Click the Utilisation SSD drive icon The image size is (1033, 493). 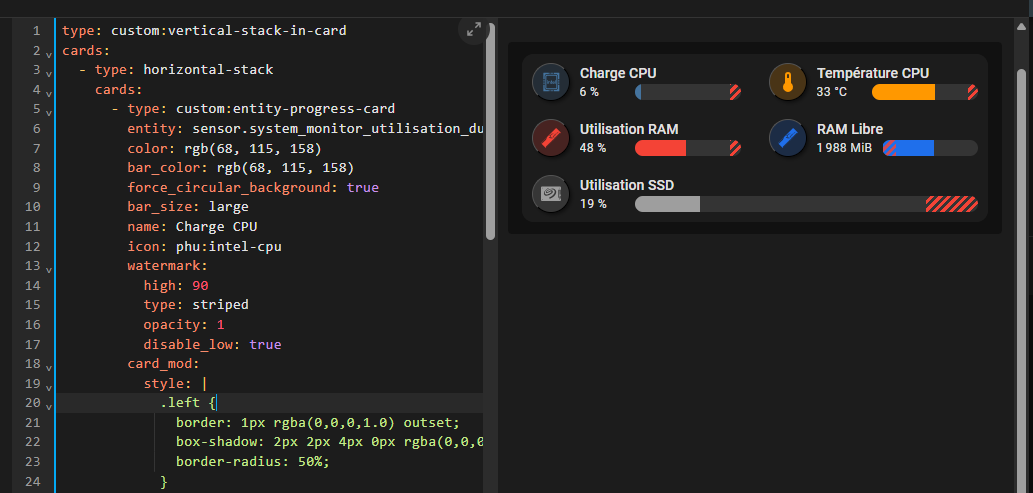550,194
